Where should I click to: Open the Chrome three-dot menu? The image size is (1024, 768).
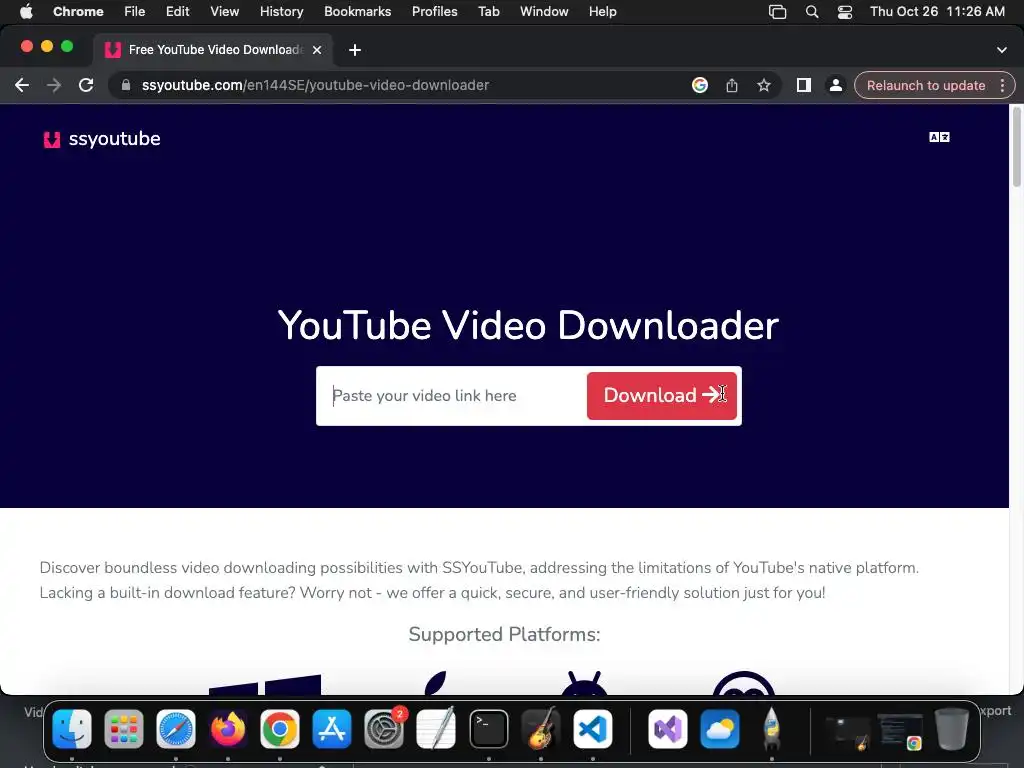(x=1002, y=86)
